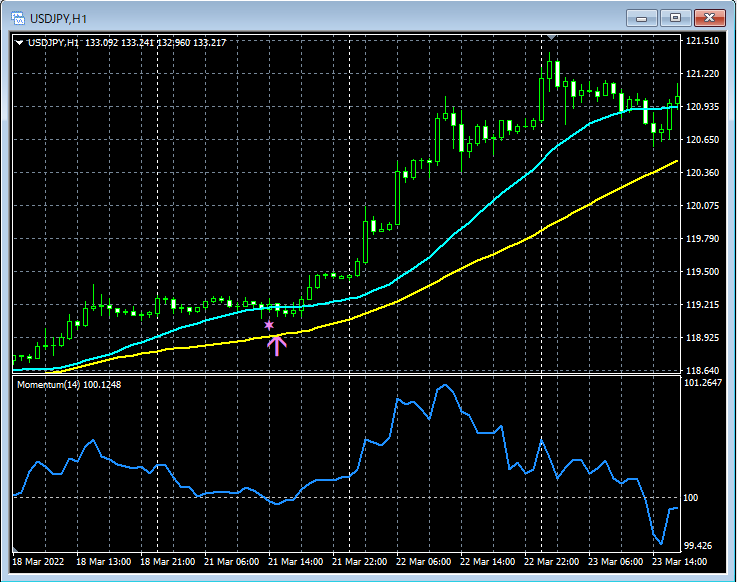Click the 23 Mar 06:00 time label
Viewport: 738px width, 582px height.
pos(616,562)
